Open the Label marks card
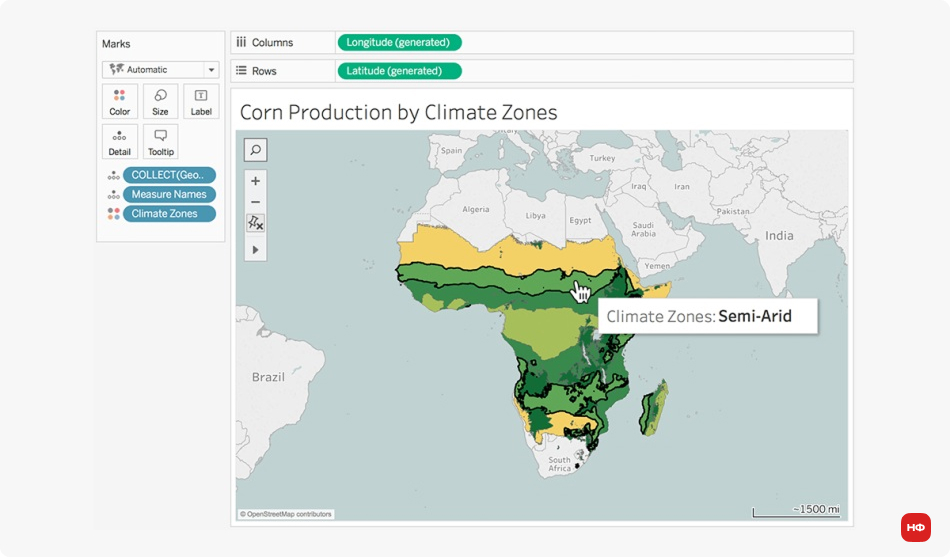 click(x=201, y=102)
